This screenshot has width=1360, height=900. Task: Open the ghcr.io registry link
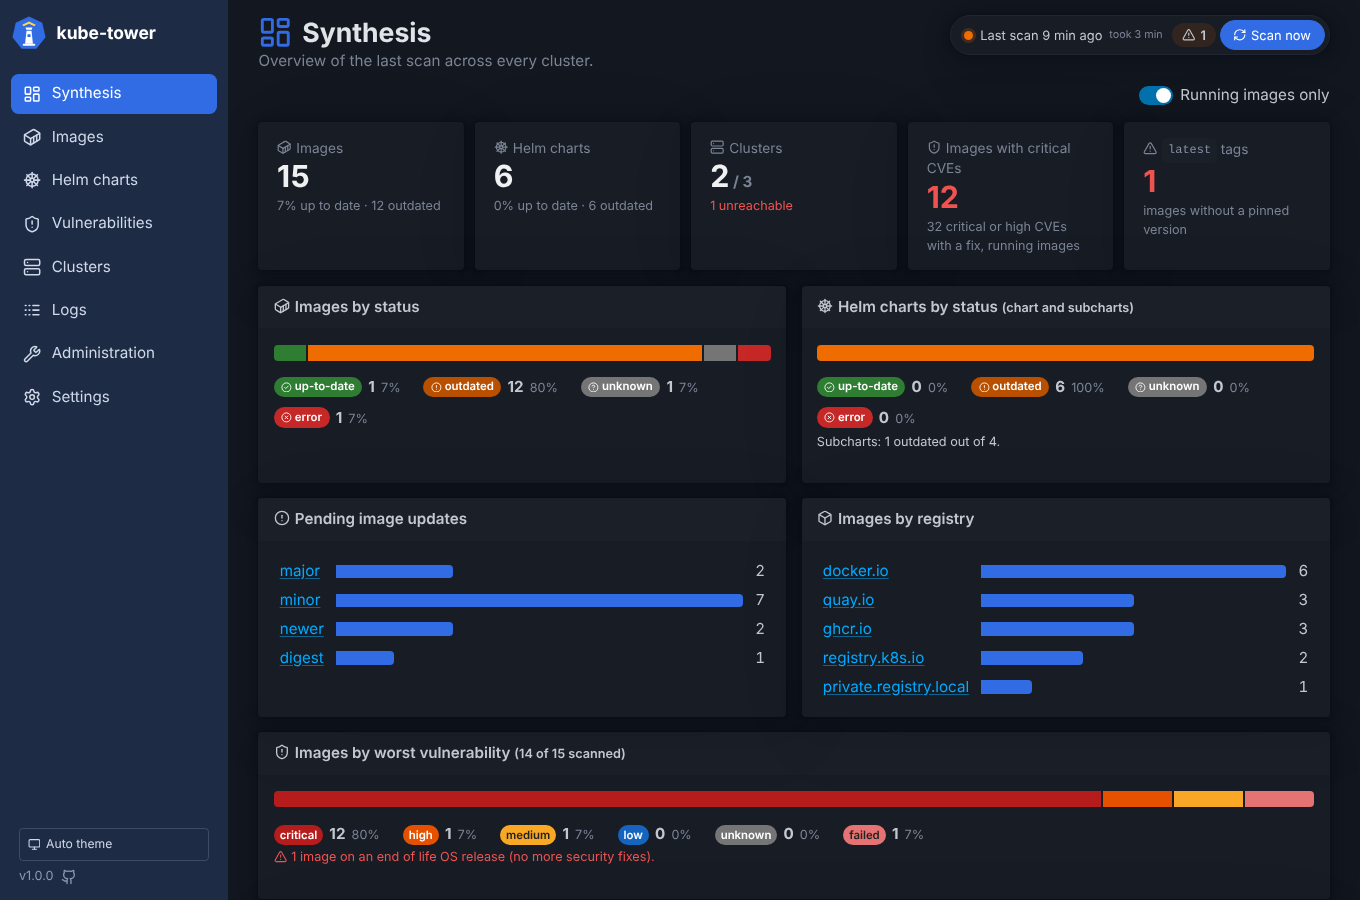[x=847, y=629]
